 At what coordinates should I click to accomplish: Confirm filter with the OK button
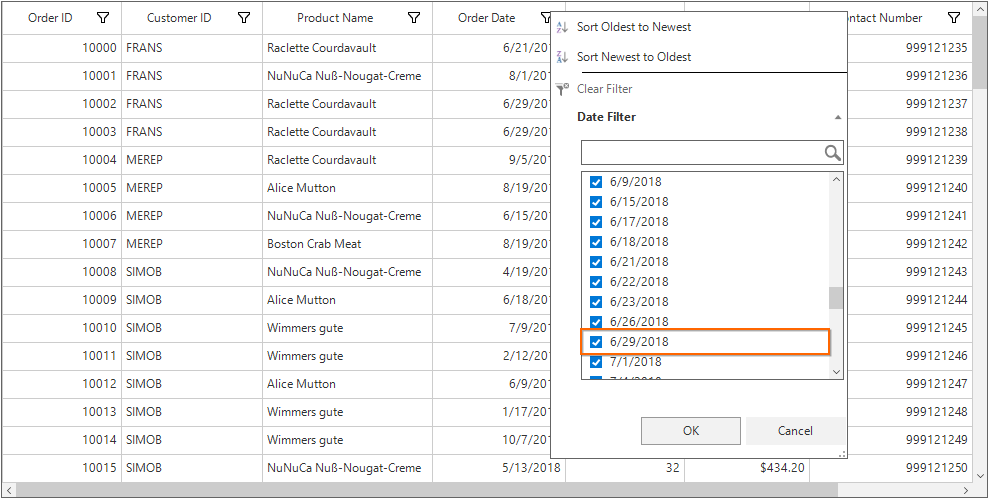691,431
